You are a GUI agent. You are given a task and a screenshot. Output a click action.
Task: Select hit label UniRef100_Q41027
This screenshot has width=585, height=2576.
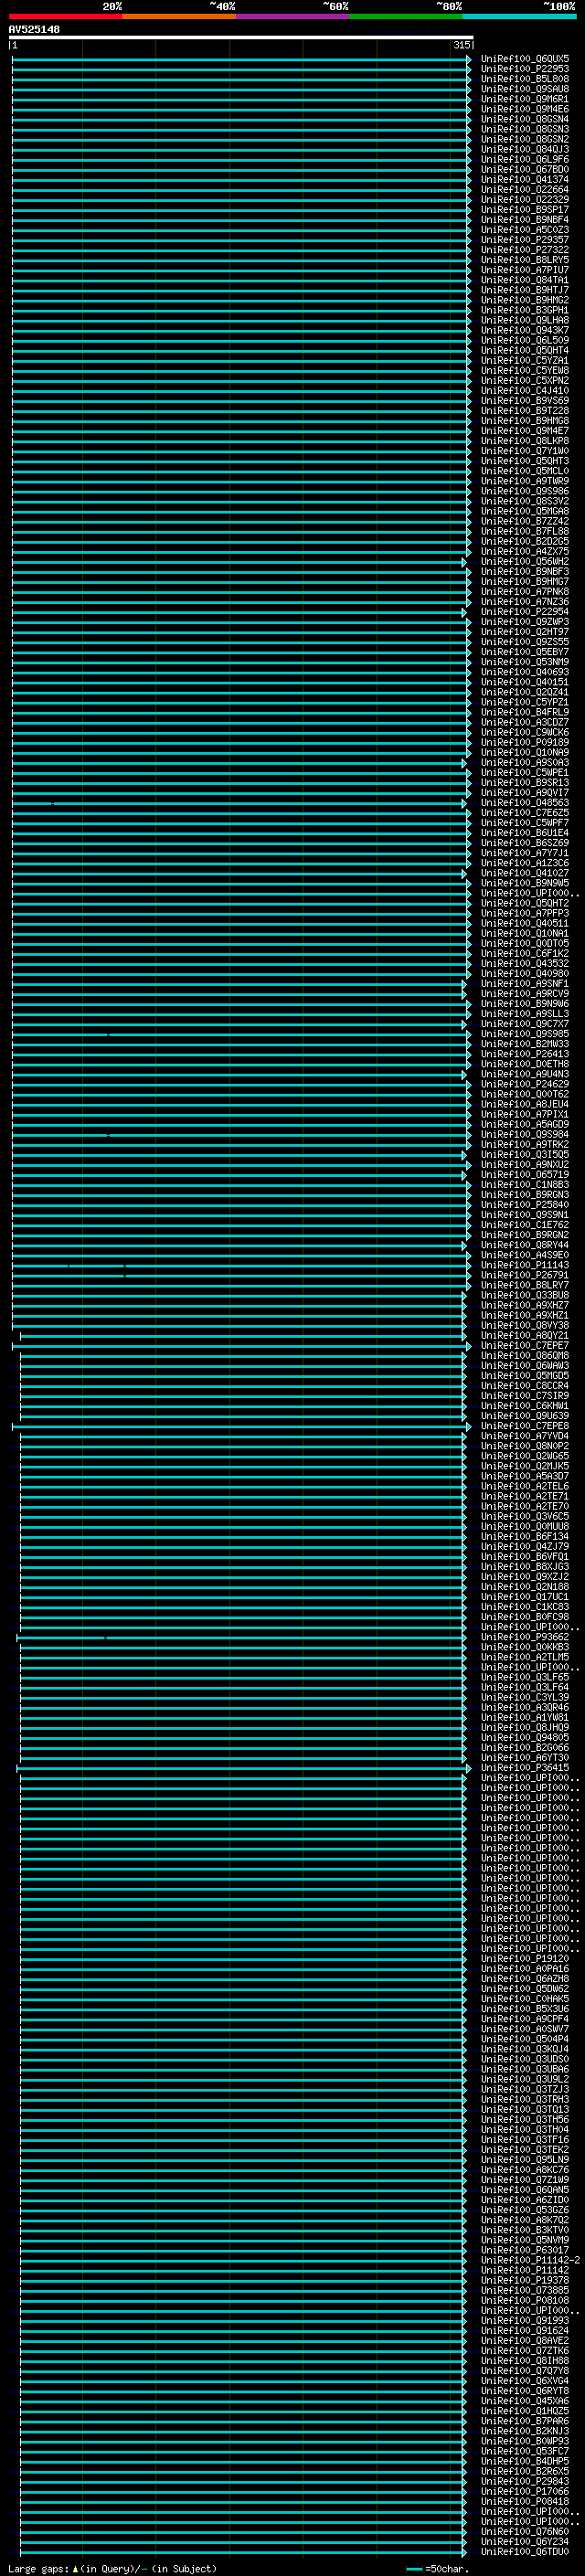[x=525, y=873]
